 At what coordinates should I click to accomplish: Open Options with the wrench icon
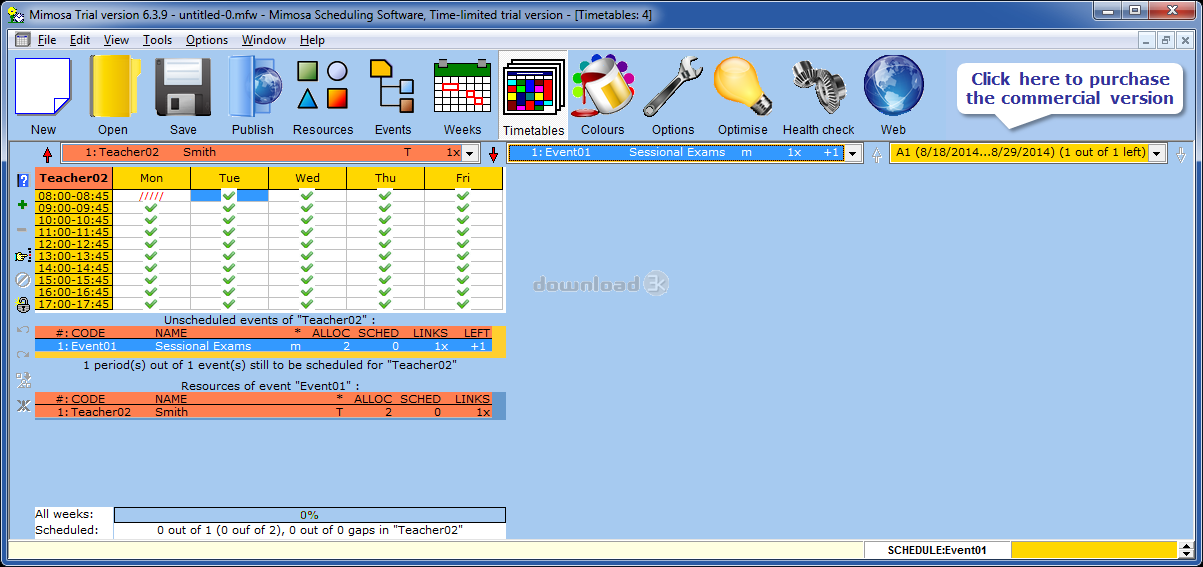(673, 96)
